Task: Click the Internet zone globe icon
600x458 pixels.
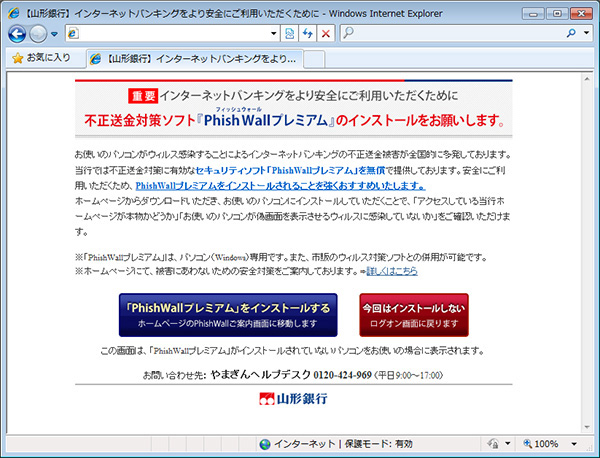Action: [264, 444]
